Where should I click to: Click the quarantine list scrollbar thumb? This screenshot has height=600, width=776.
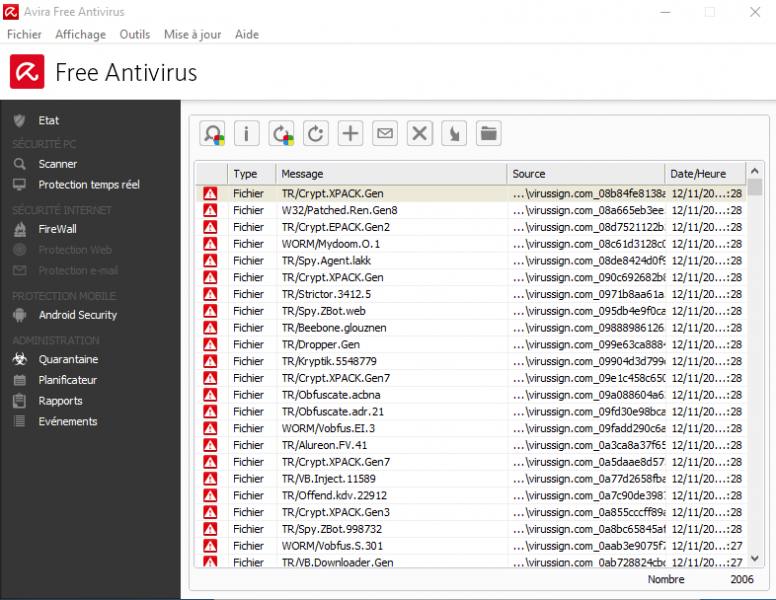click(x=755, y=187)
